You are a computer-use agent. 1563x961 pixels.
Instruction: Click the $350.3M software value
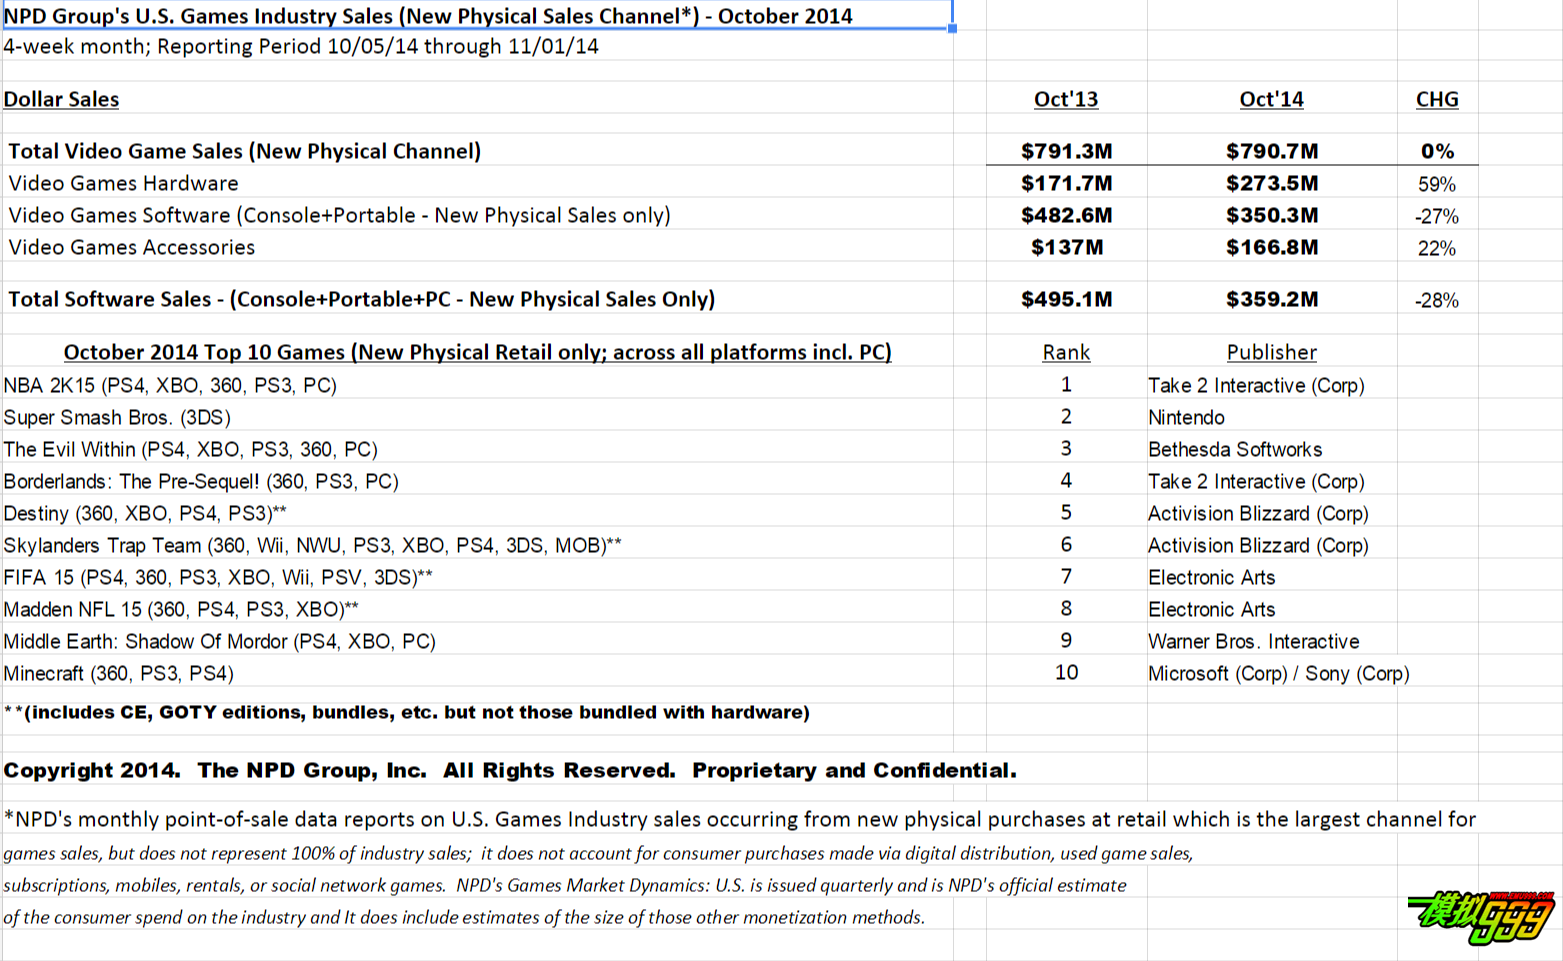[x=1272, y=215]
